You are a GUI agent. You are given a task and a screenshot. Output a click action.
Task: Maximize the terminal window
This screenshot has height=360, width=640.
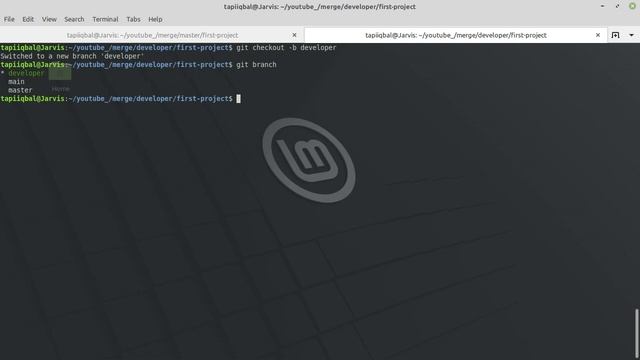click(x=617, y=6)
